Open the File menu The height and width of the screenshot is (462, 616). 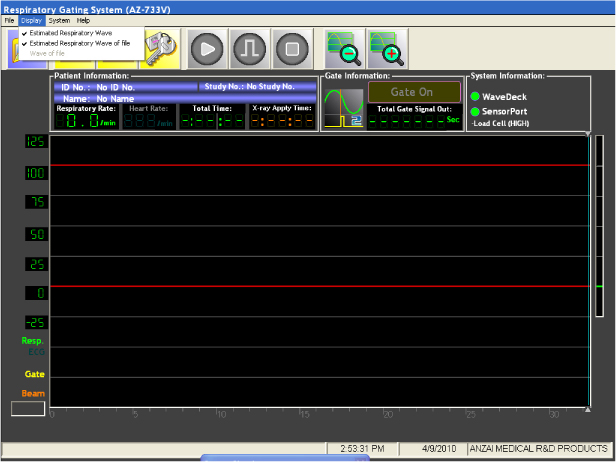coord(9,20)
